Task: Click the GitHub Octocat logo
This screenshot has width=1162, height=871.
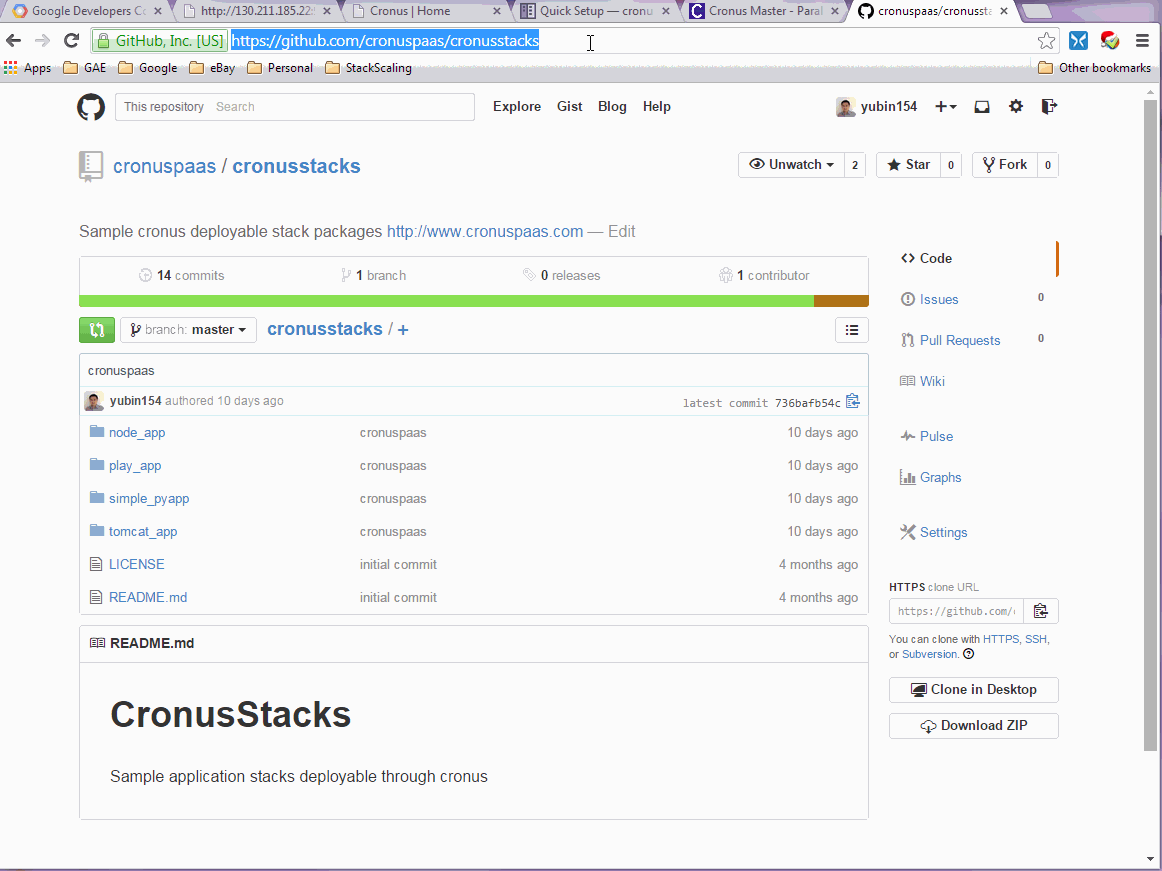Action: pos(91,107)
